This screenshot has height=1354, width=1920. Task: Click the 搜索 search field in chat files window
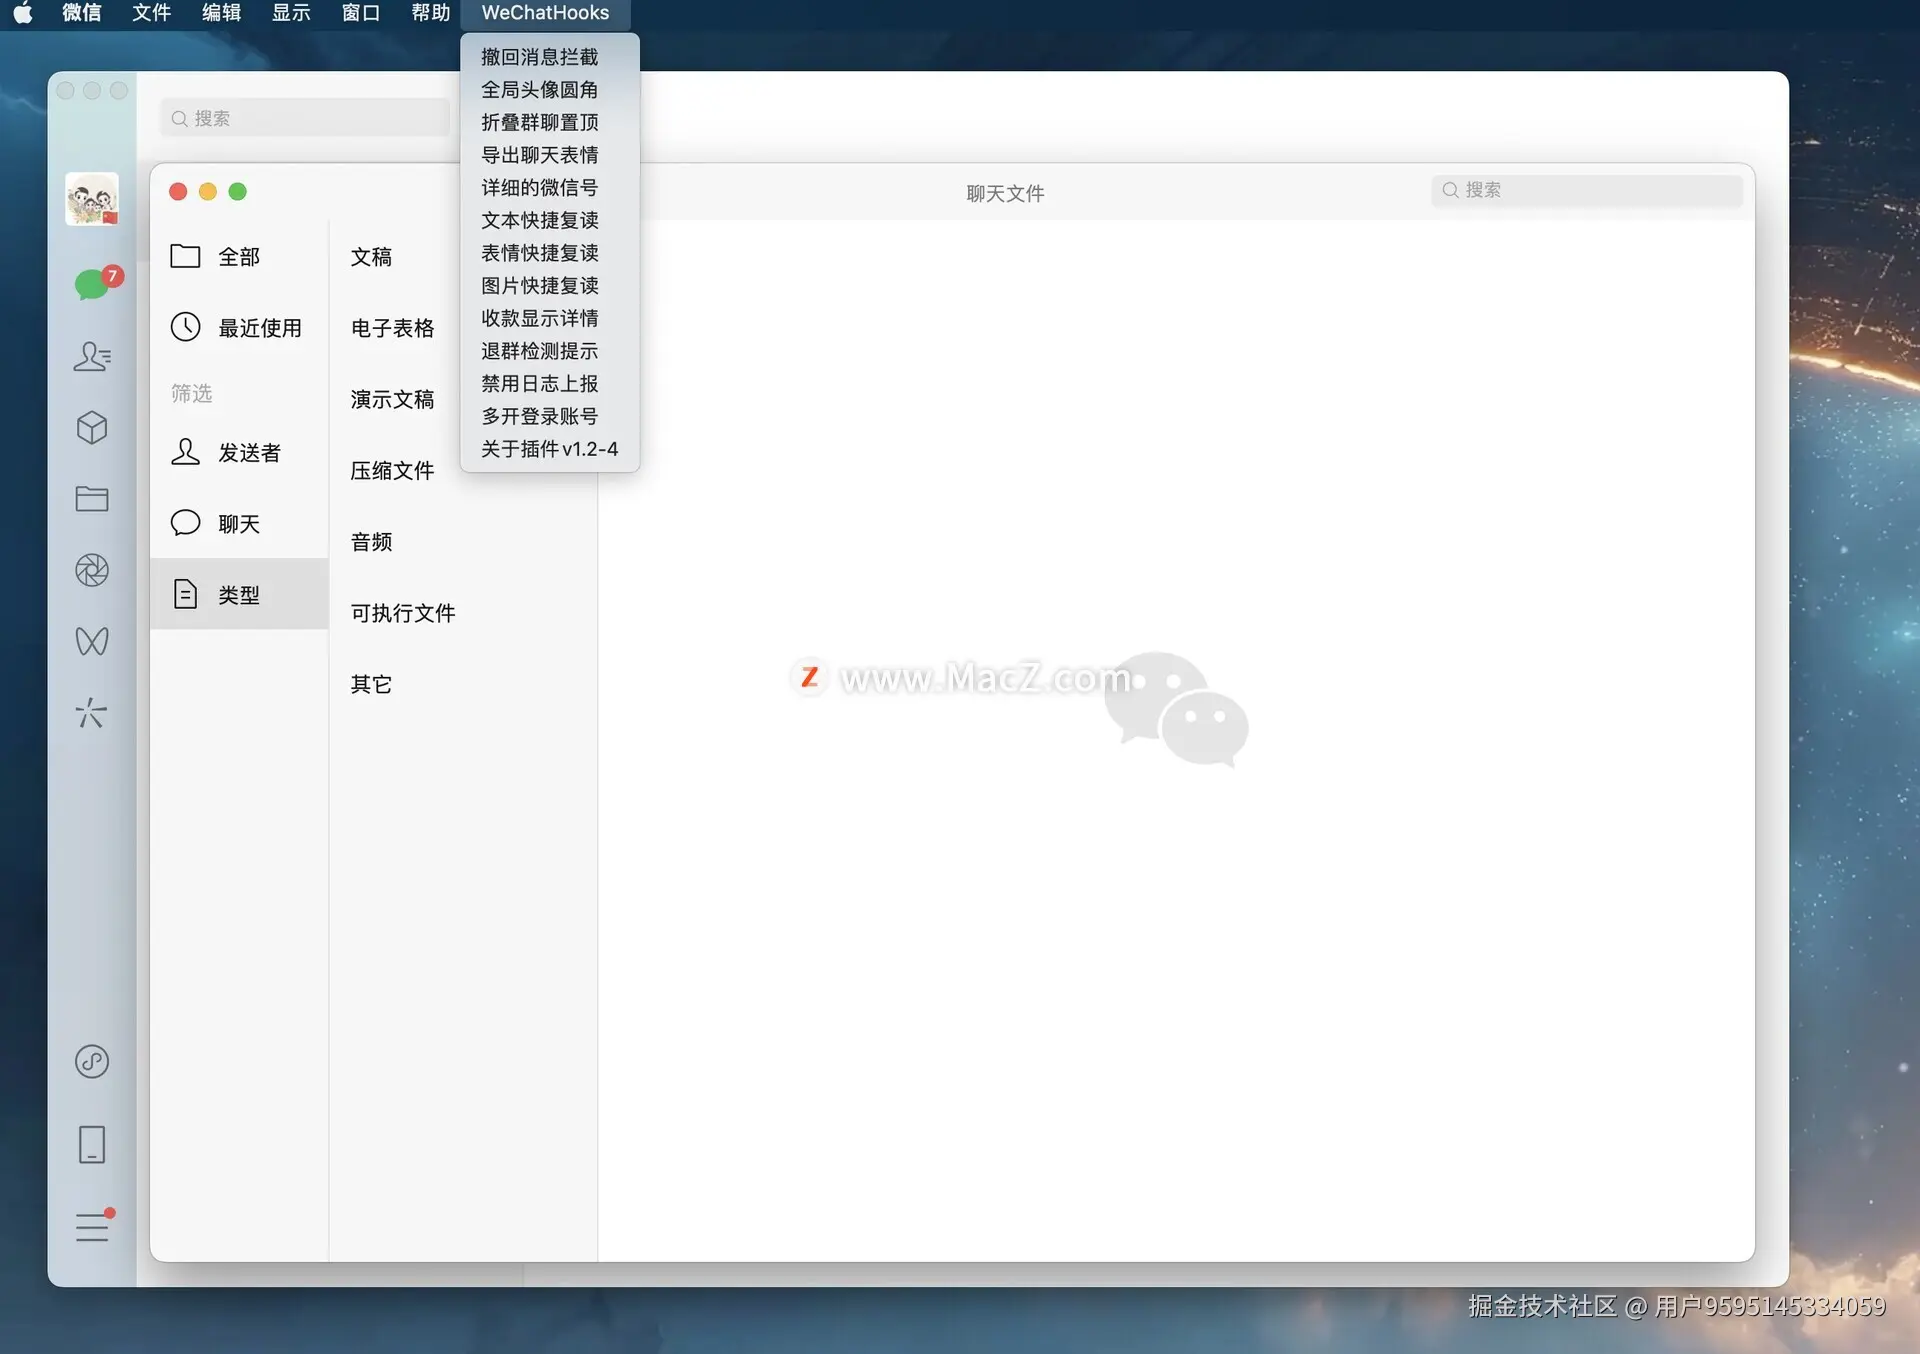(1587, 190)
